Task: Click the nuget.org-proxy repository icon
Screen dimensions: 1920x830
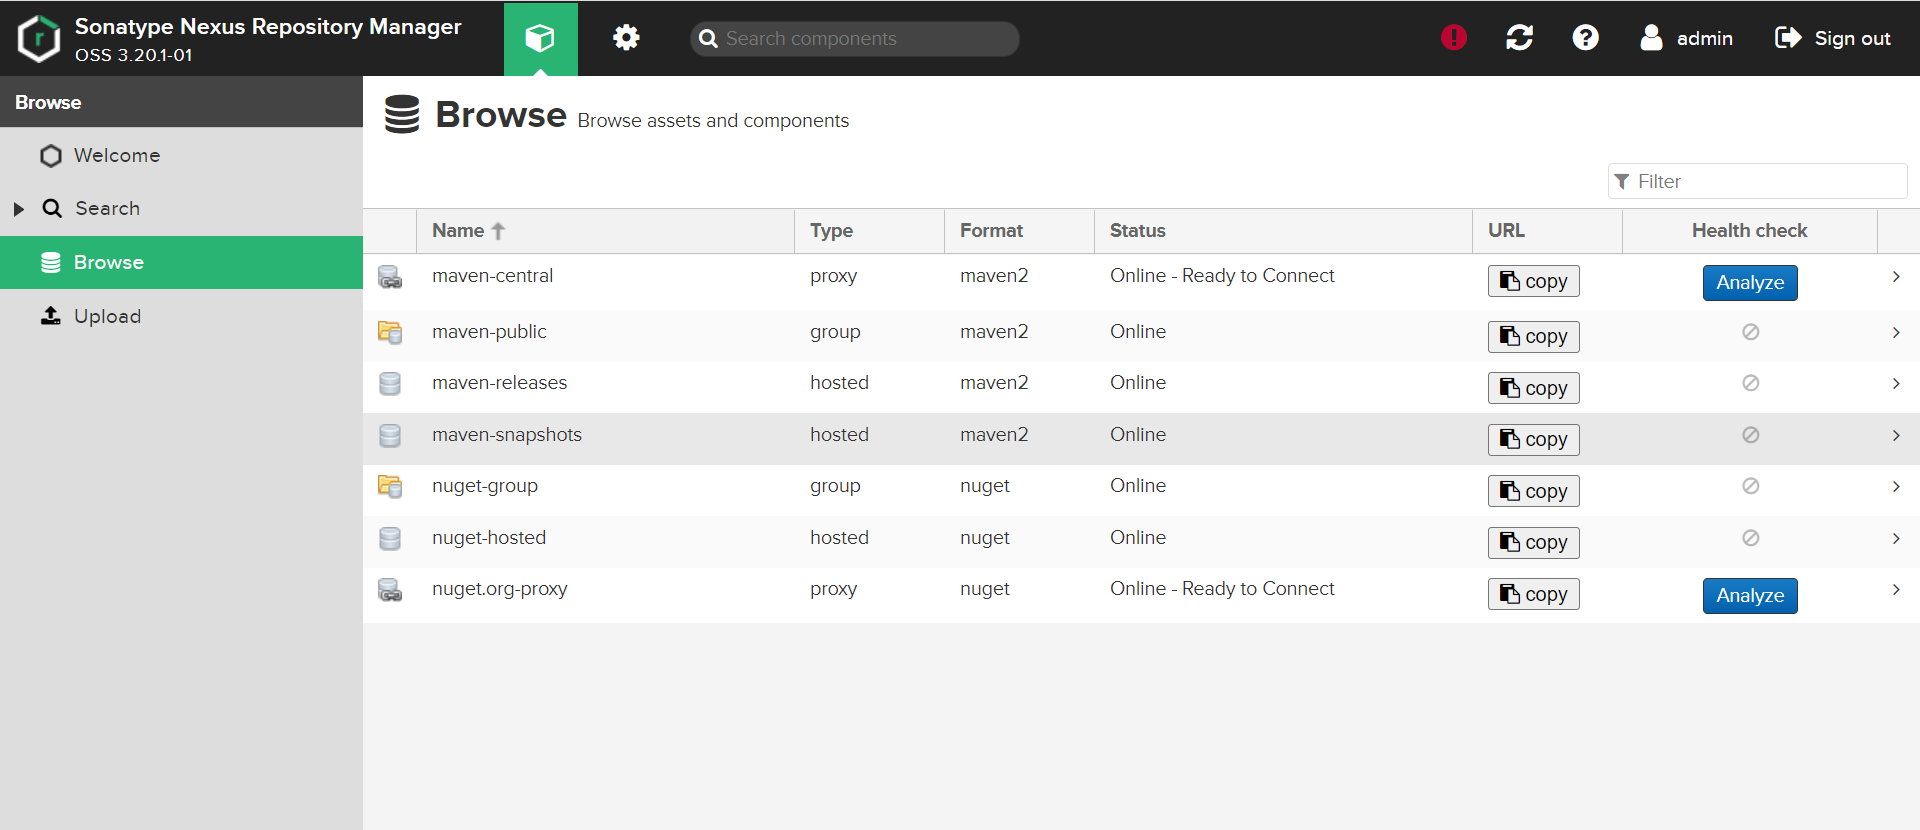Action: tap(390, 591)
